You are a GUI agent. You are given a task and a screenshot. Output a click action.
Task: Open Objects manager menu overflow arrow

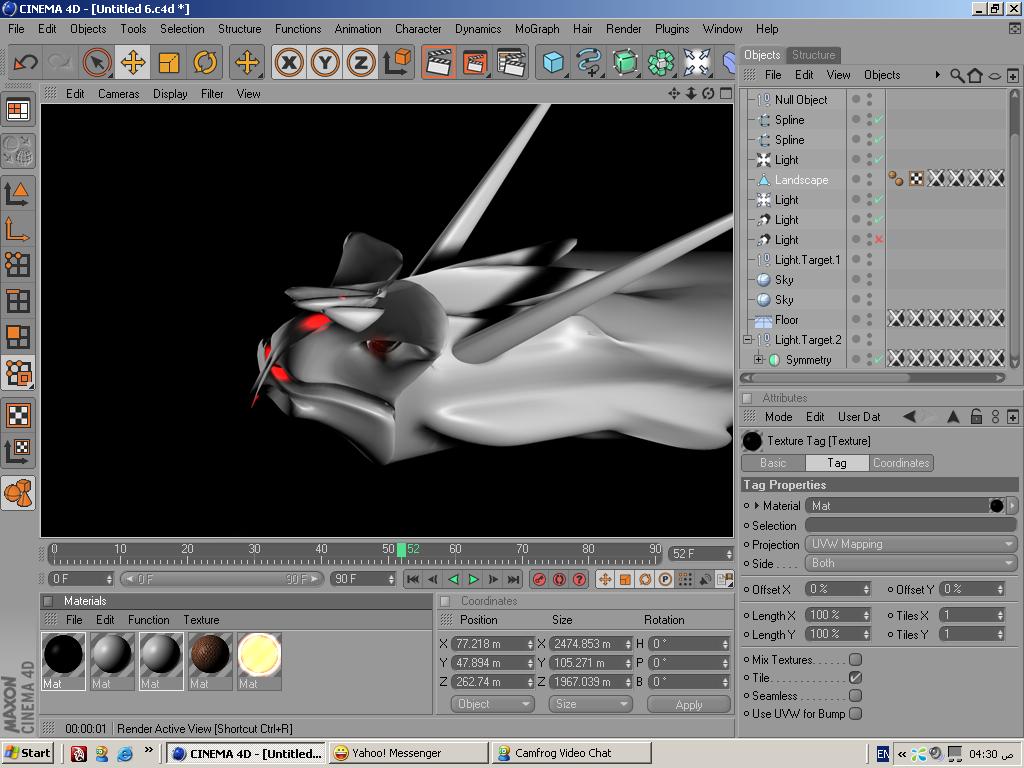937,75
